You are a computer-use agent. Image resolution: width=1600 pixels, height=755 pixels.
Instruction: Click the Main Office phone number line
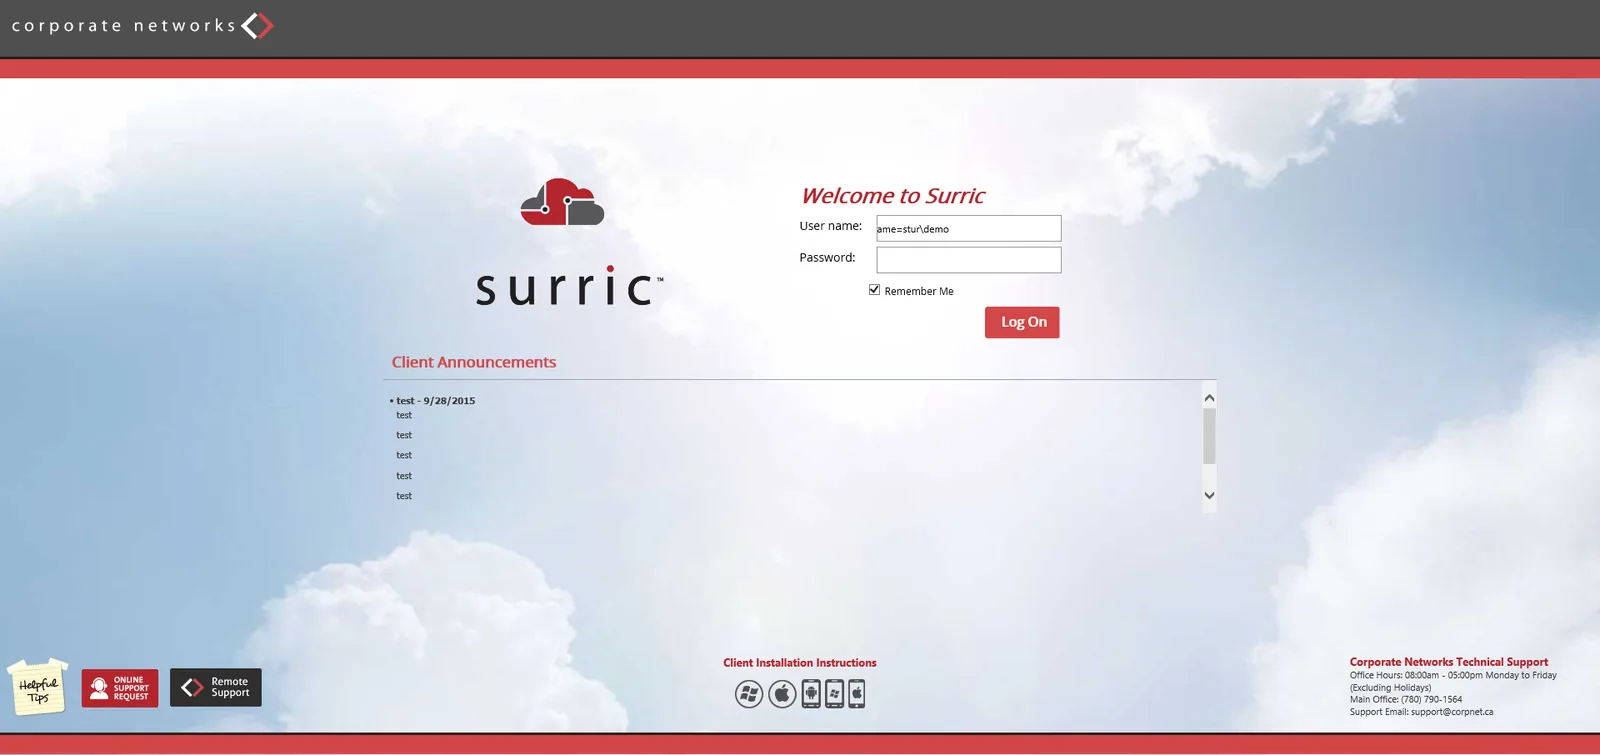tap(1406, 700)
